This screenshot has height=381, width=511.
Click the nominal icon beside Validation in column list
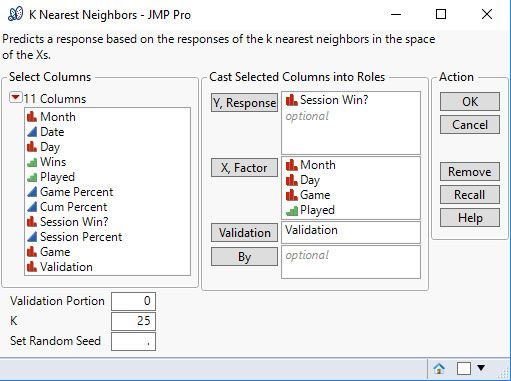point(32,267)
